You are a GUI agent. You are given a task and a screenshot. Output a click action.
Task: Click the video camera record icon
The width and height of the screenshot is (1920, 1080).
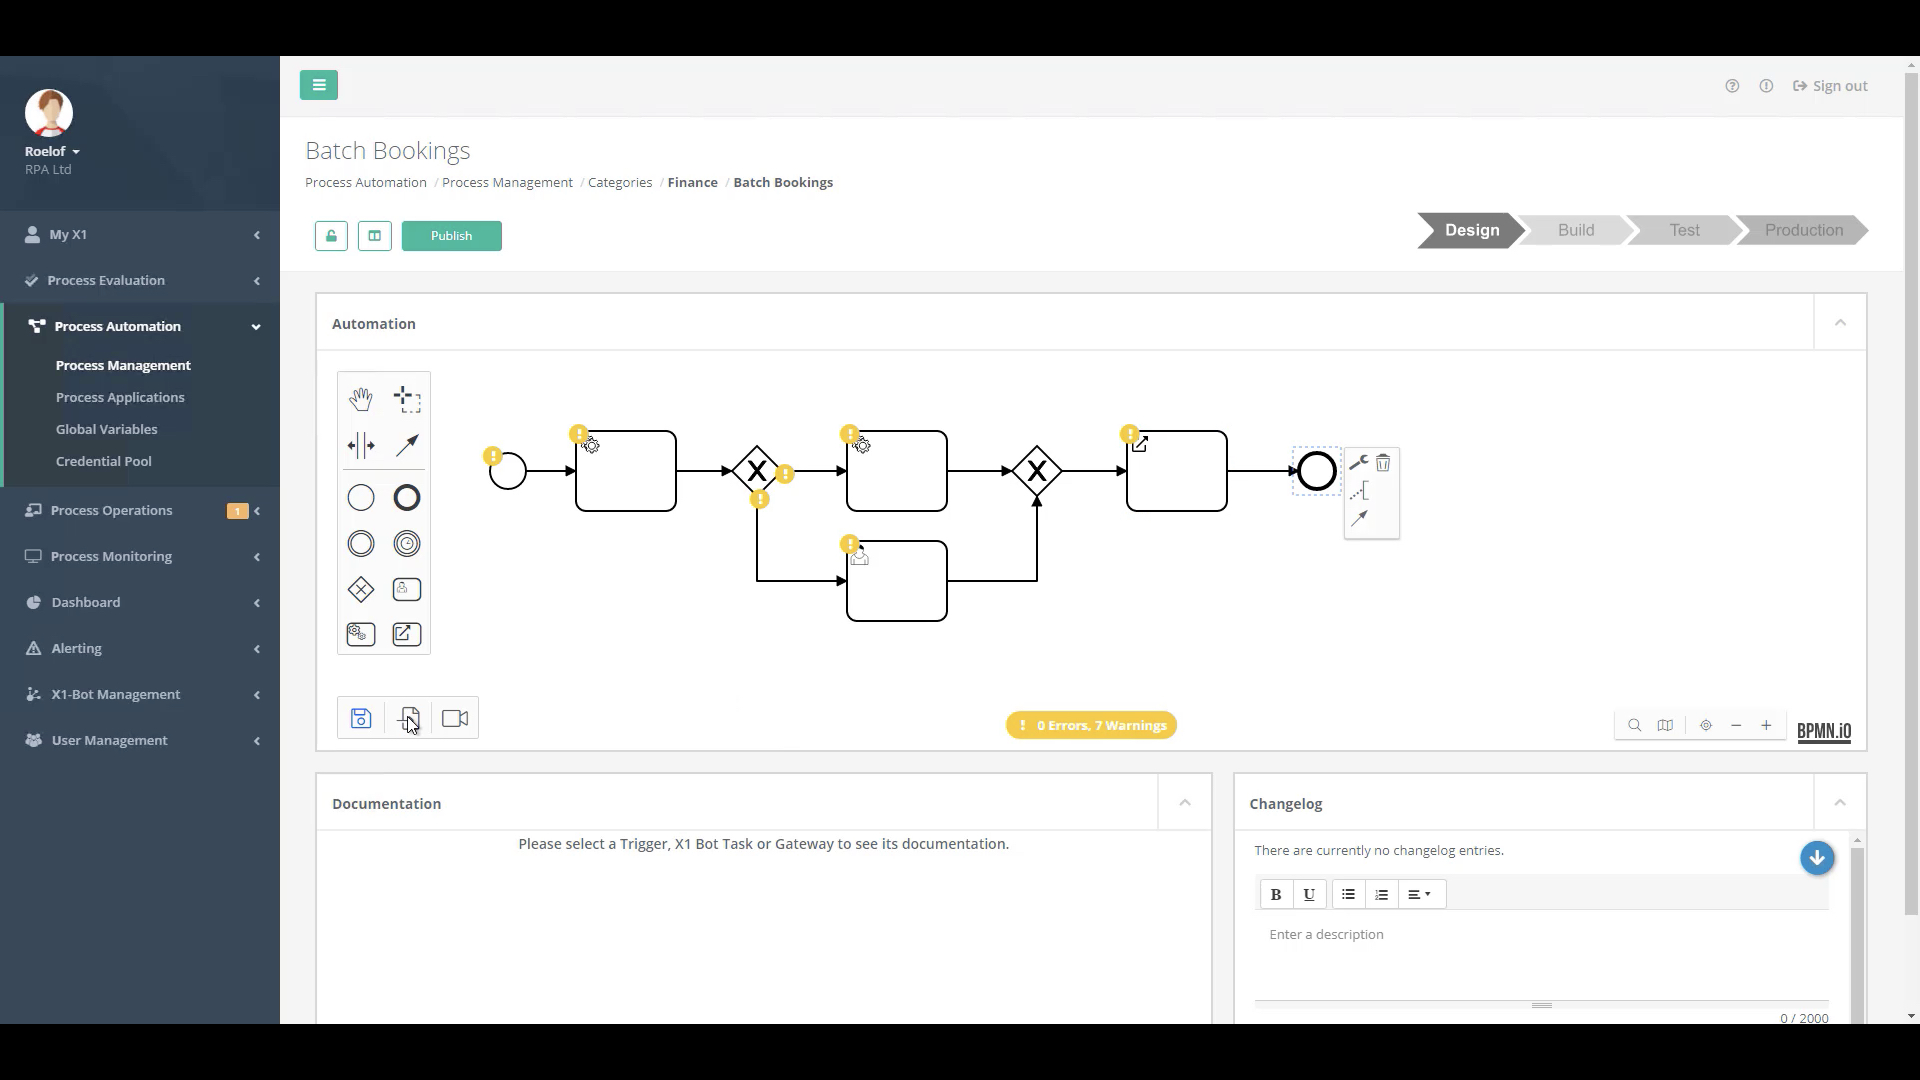pyautogui.click(x=455, y=718)
